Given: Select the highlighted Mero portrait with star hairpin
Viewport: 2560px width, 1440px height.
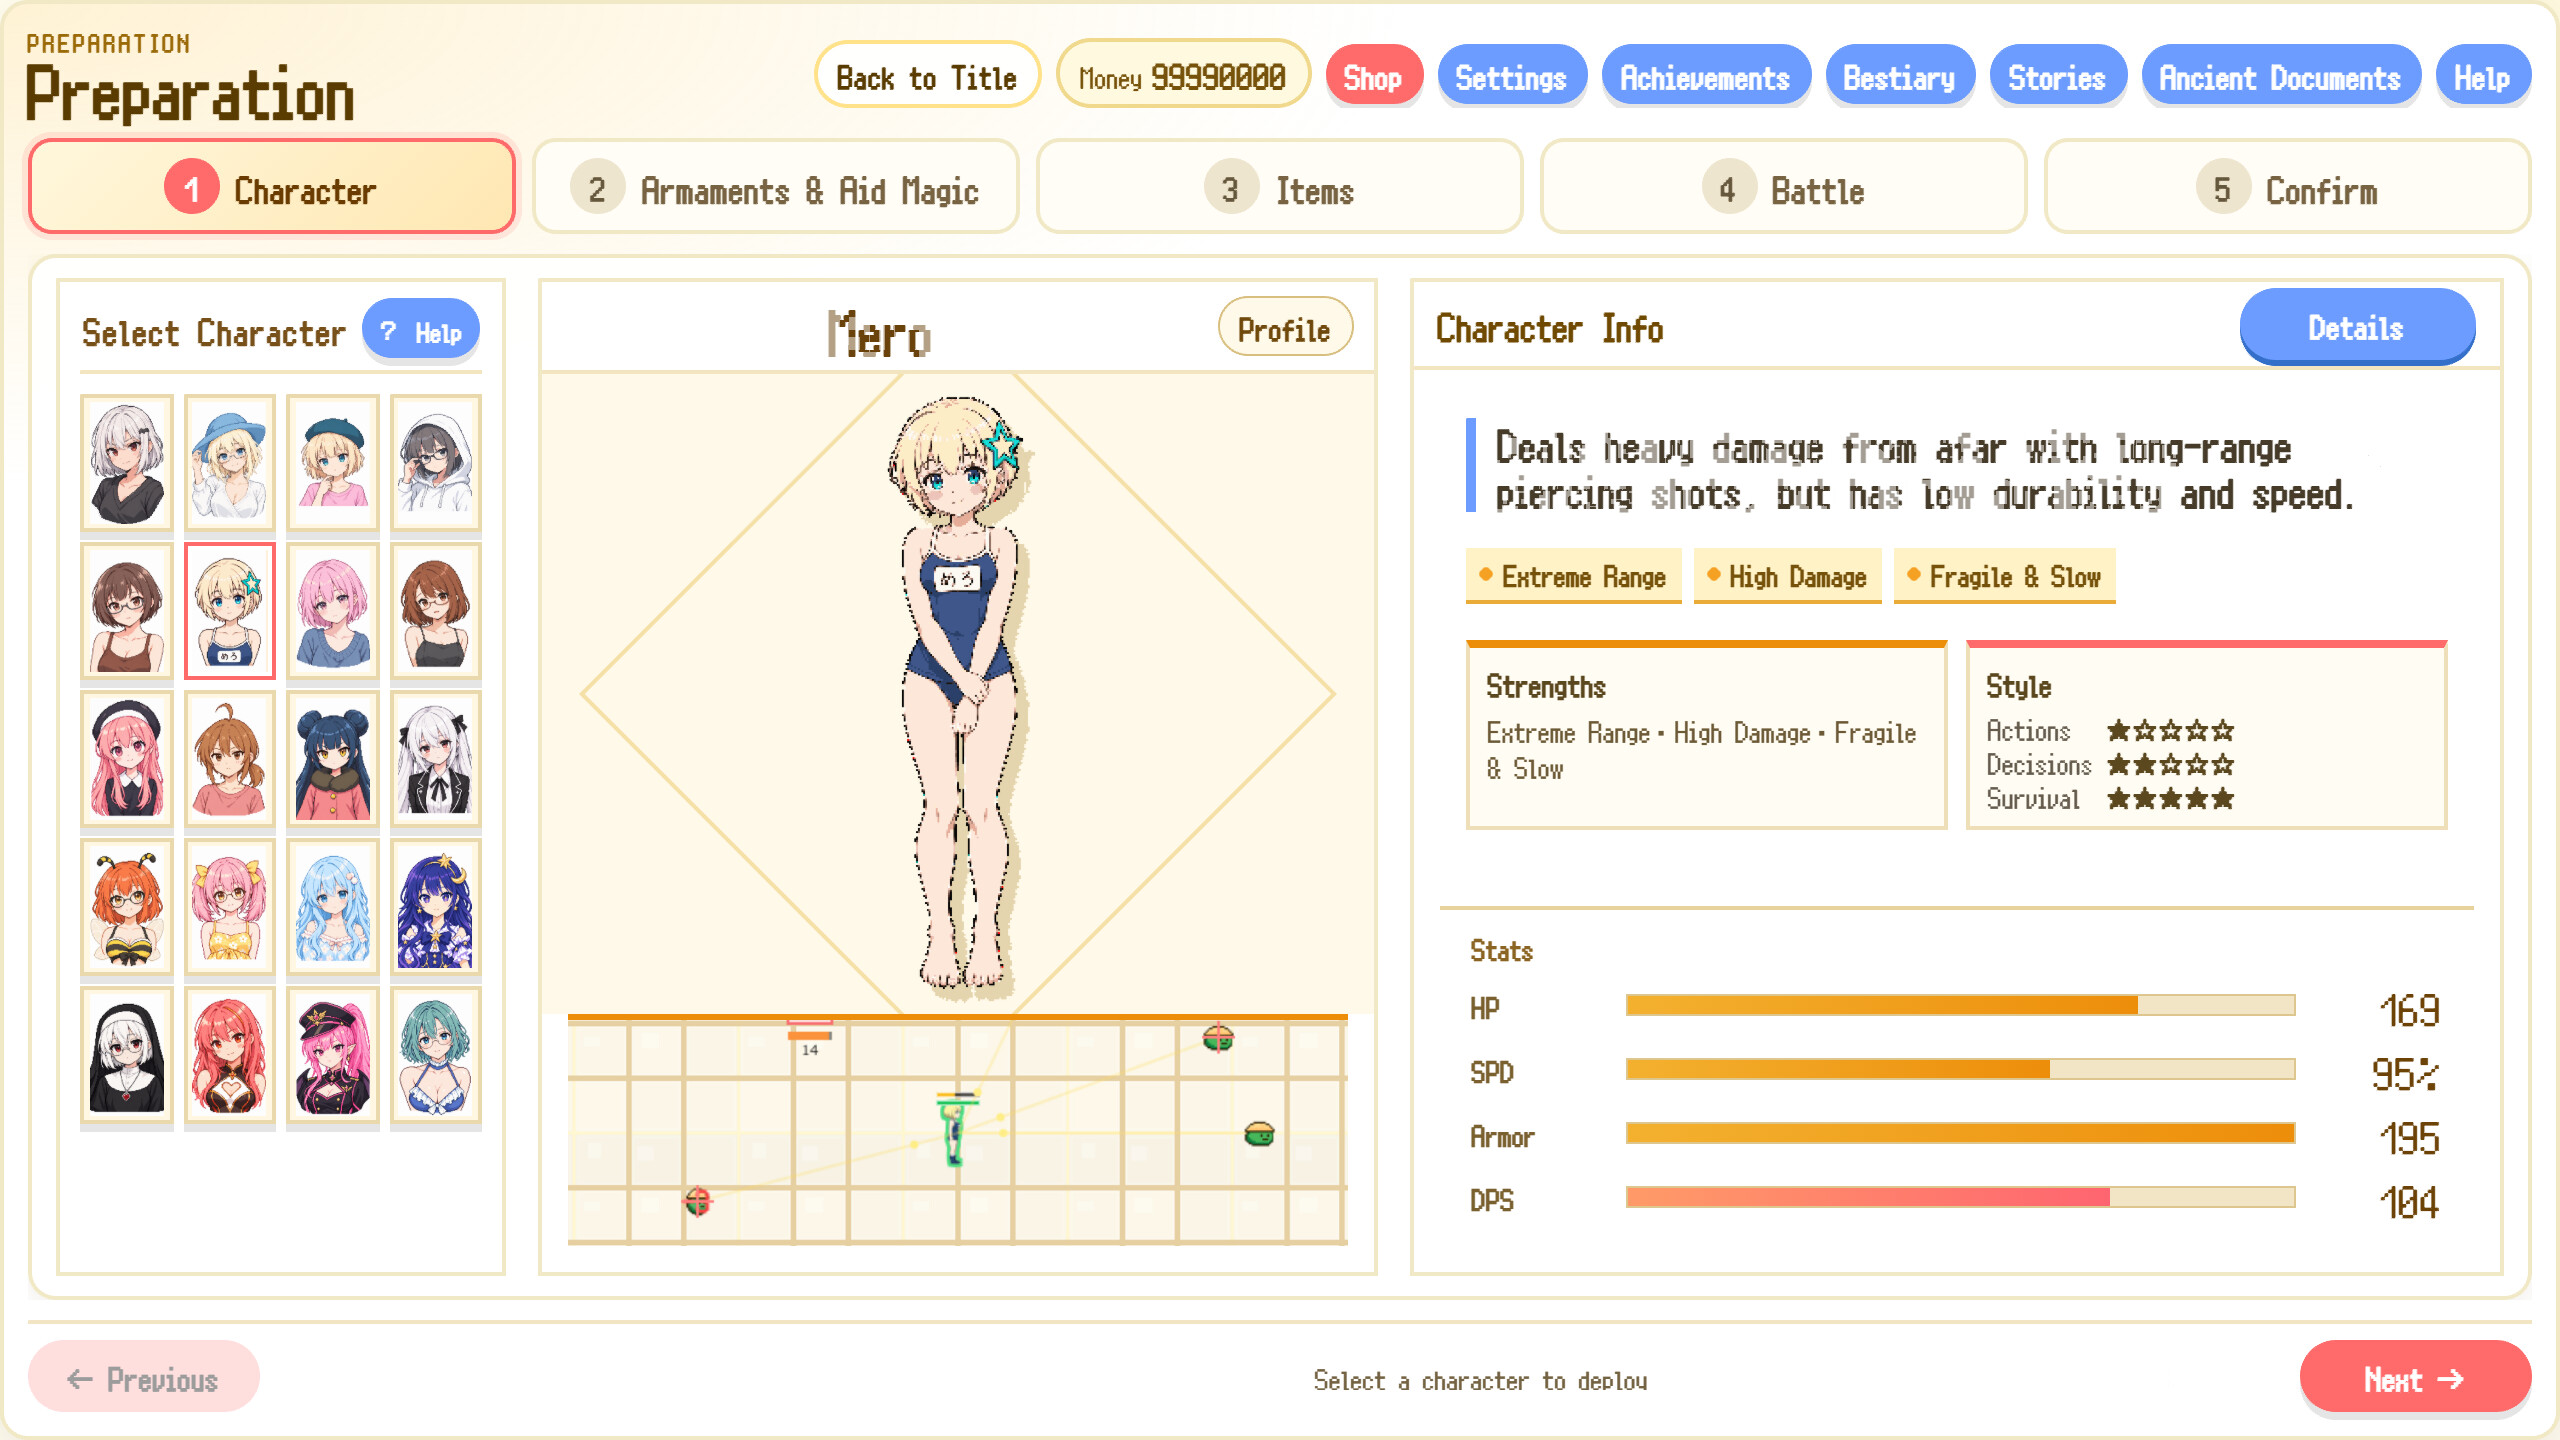Looking at the screenshot, I should tap(230, 611).
